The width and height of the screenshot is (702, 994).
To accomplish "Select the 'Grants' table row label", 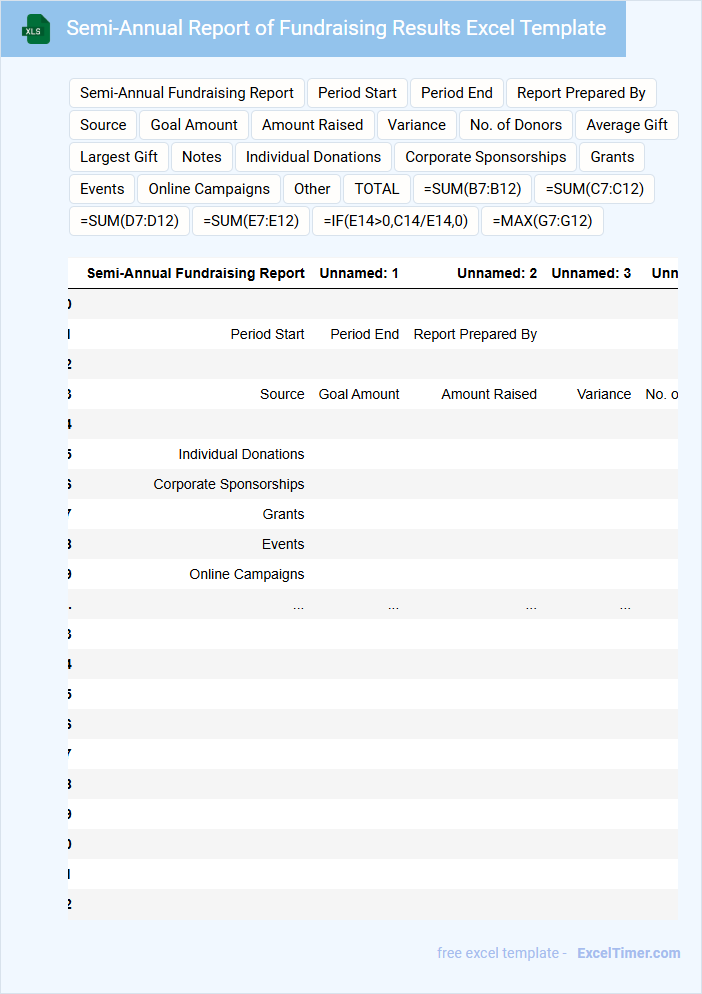I will point(283,514).
